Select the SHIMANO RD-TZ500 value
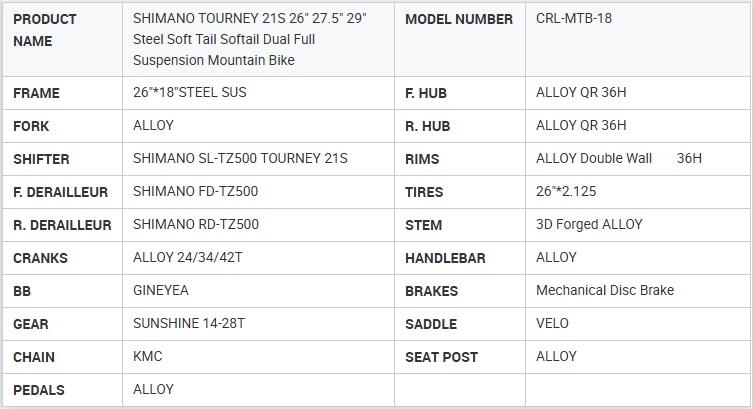 196,225
